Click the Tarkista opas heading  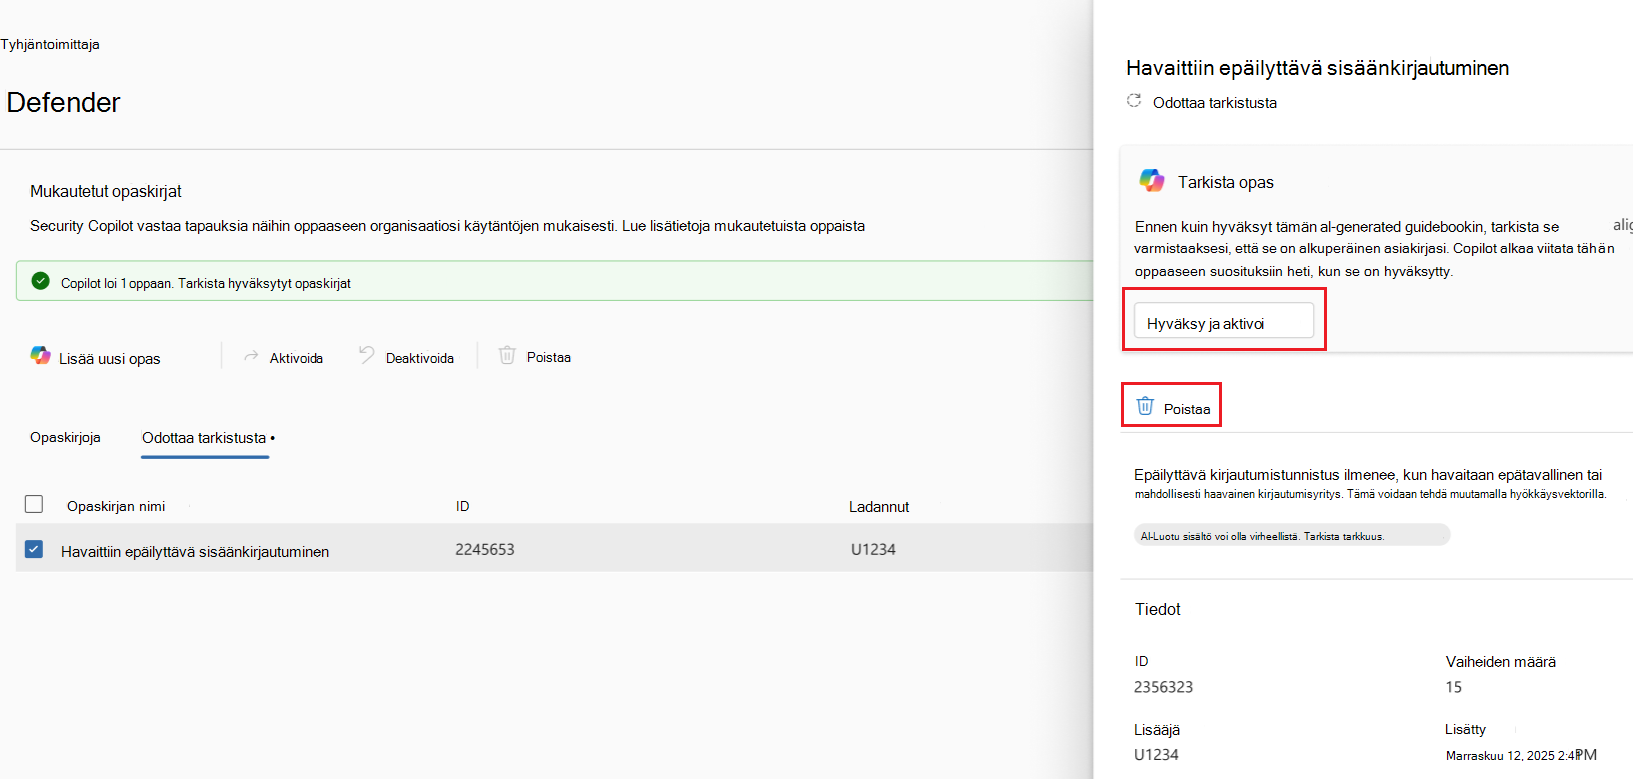pyautogui.click(x=1226, y=182)
